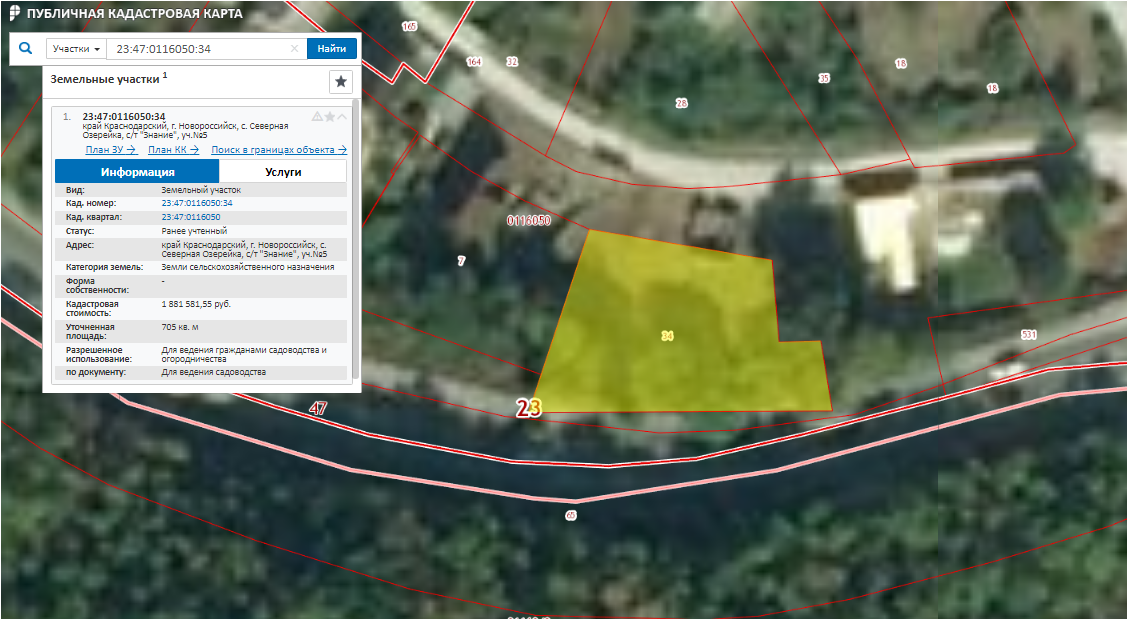Click parcel label 65 on the map
Viewport: 1128px width, 620px height.
[x=571, y=515]
